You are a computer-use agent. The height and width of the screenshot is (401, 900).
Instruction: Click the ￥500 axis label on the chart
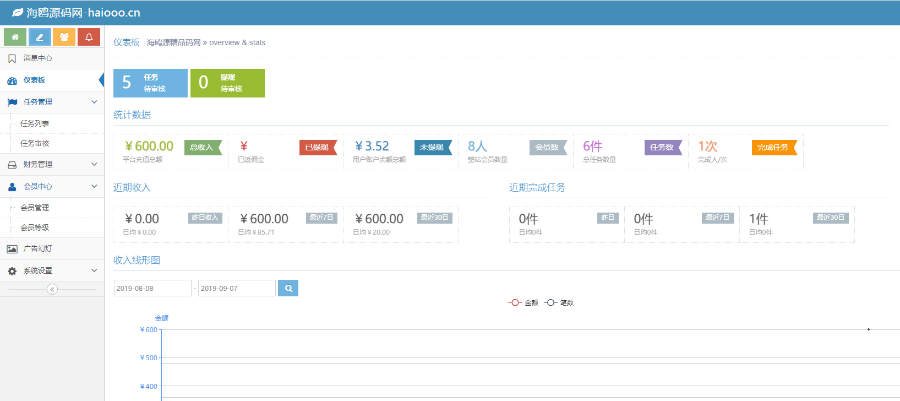pyautogui.click(x=148, y=357)
